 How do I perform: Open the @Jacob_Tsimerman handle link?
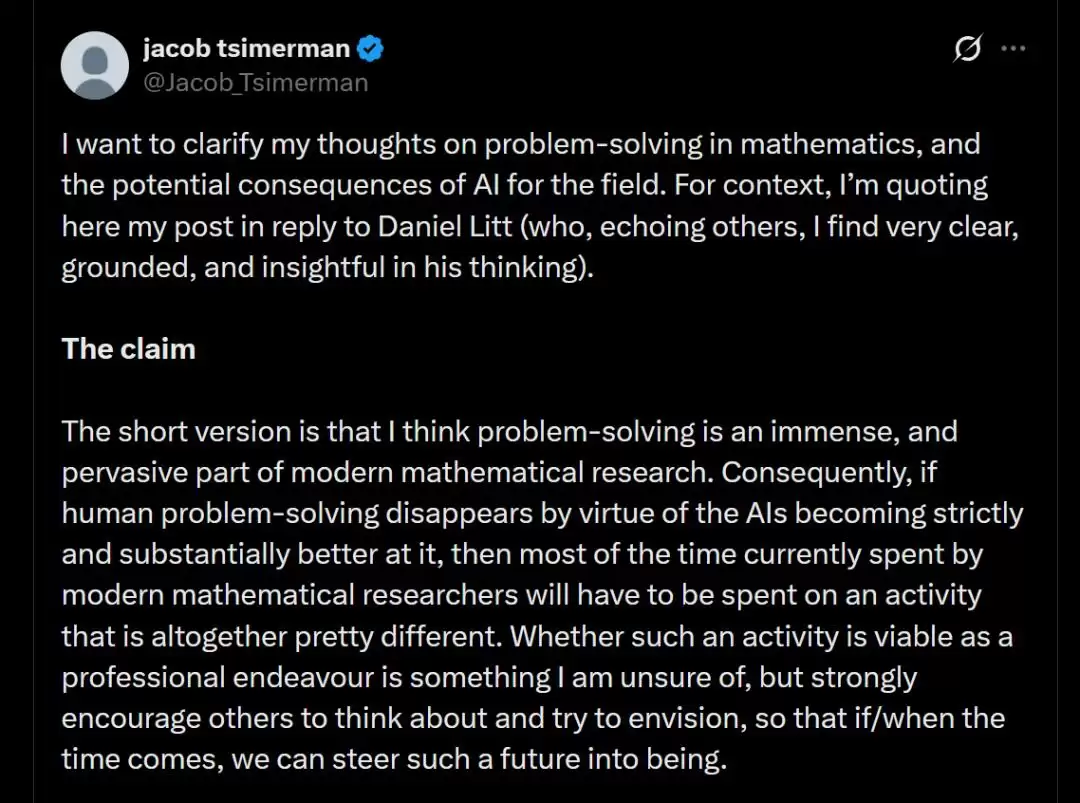tap(256, 83)
